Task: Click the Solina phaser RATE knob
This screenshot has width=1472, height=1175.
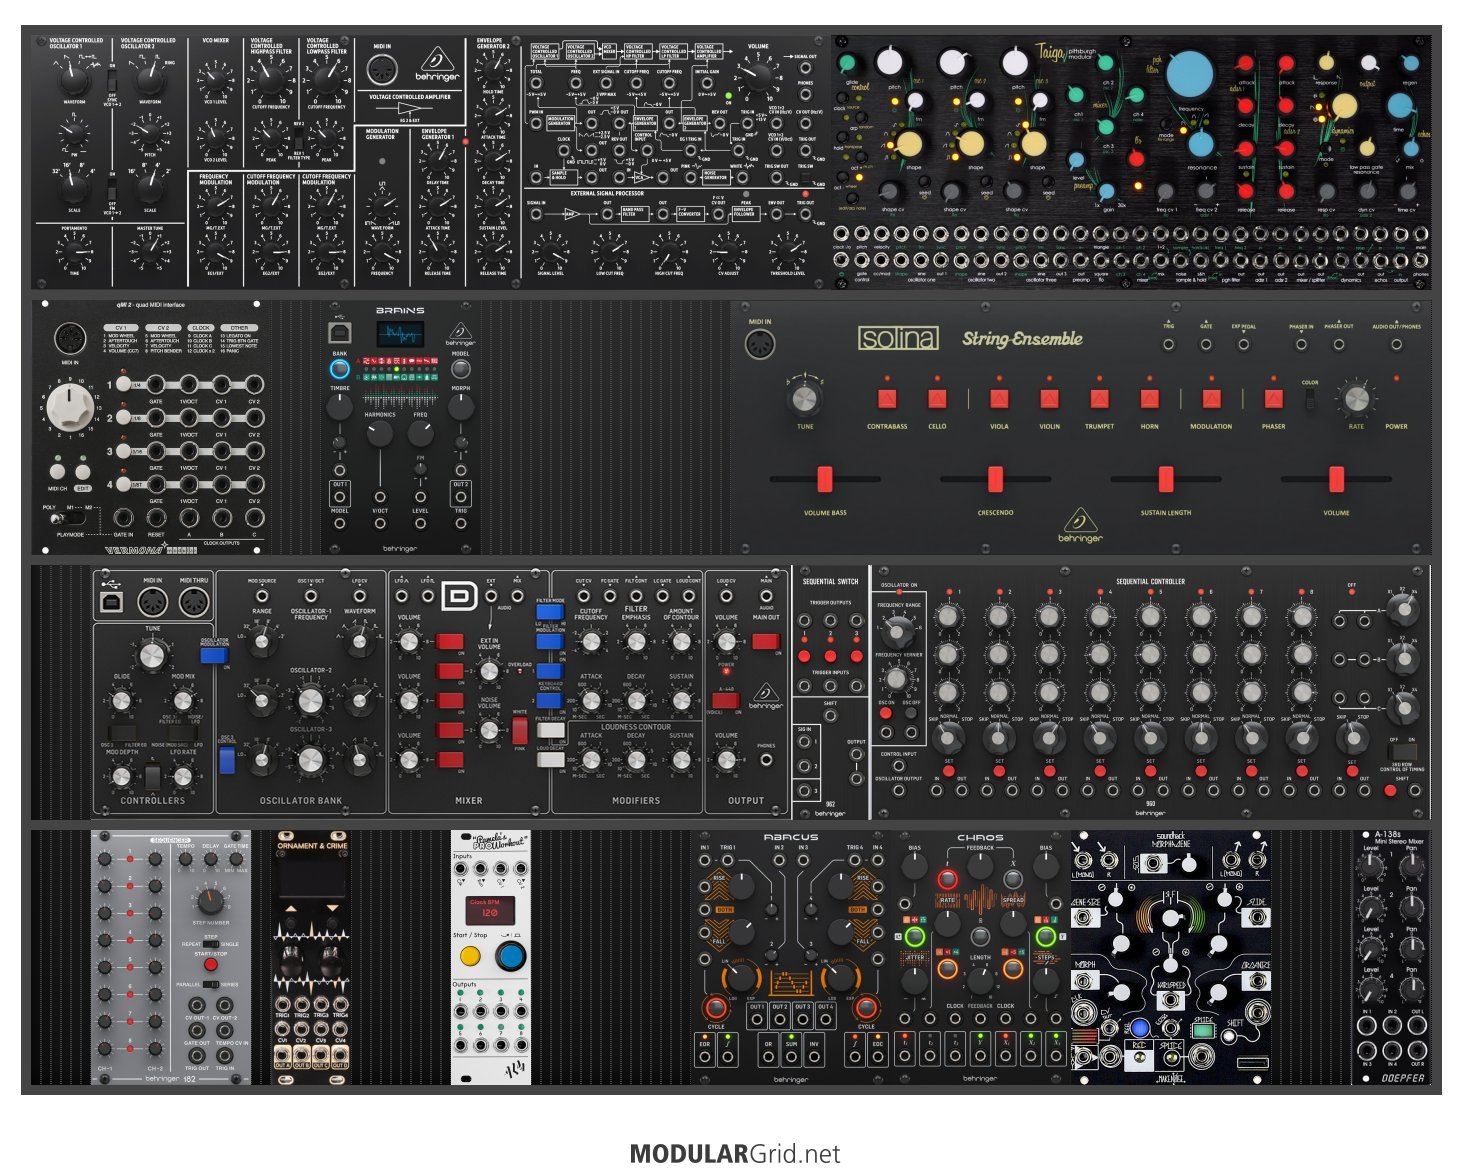Action: pos(1356,399)
